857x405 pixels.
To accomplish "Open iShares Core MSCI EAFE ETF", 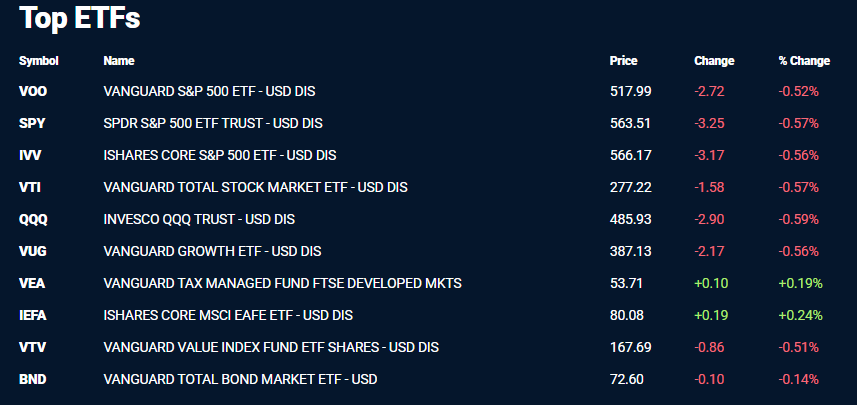I will tap(228, 315).
